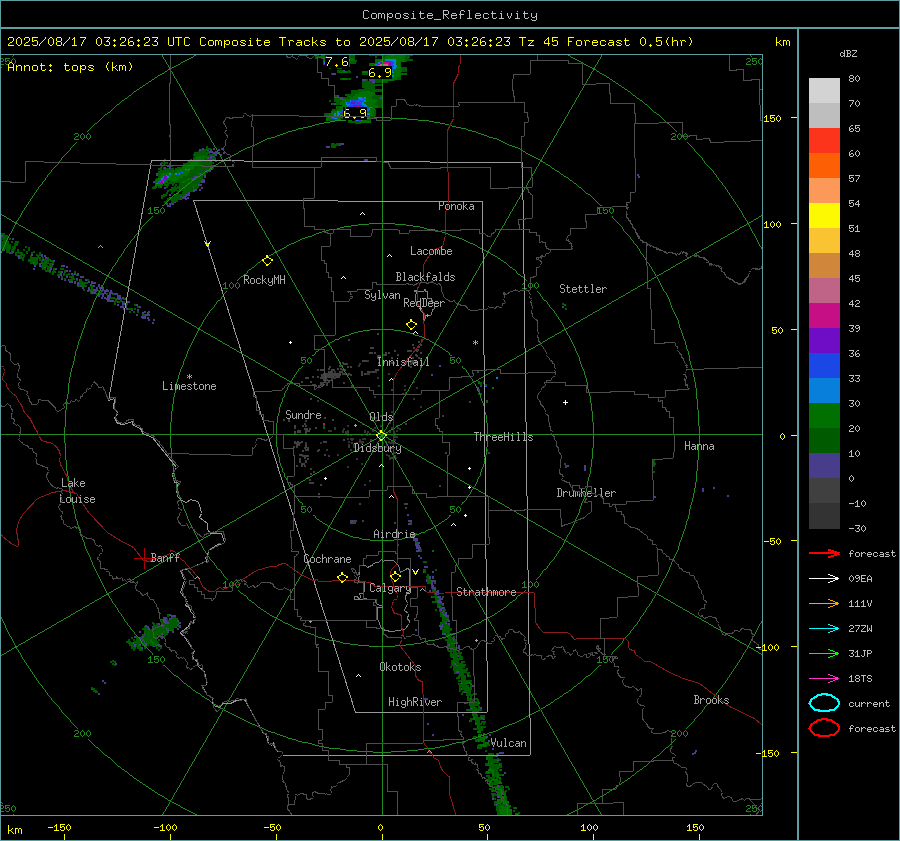The image size is (900, 841).
Task: Click the Lake Louise label
Action: point(77,491)
